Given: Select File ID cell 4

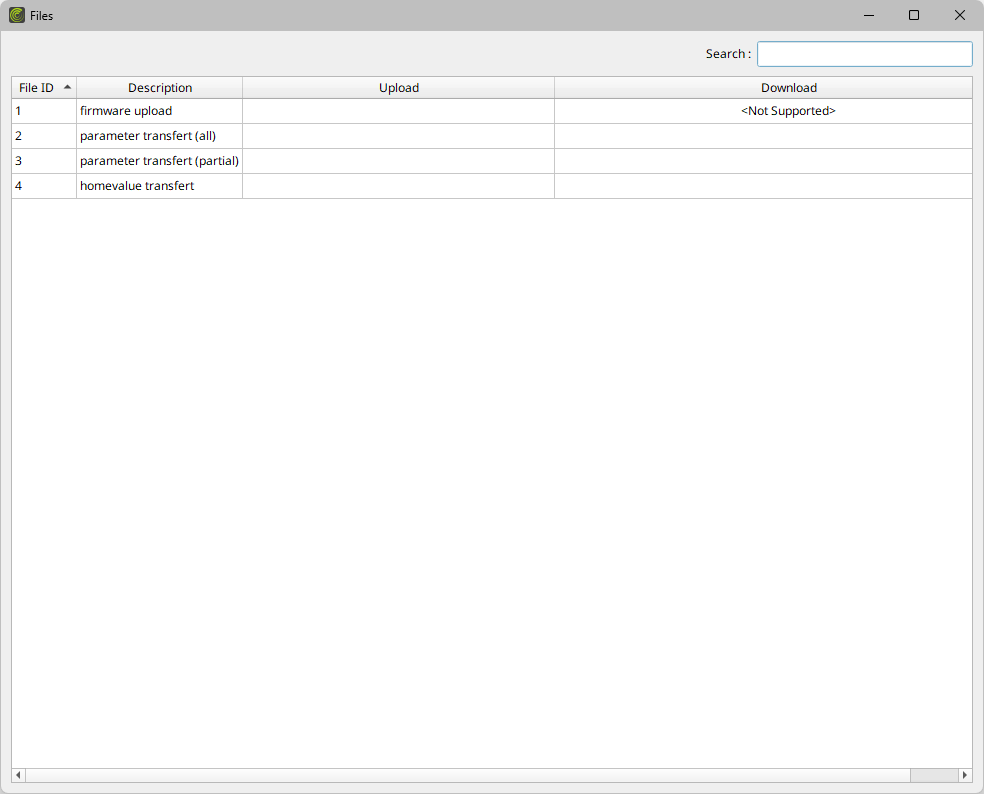Looking at the screenshot, I should click(x=44, y=186).
